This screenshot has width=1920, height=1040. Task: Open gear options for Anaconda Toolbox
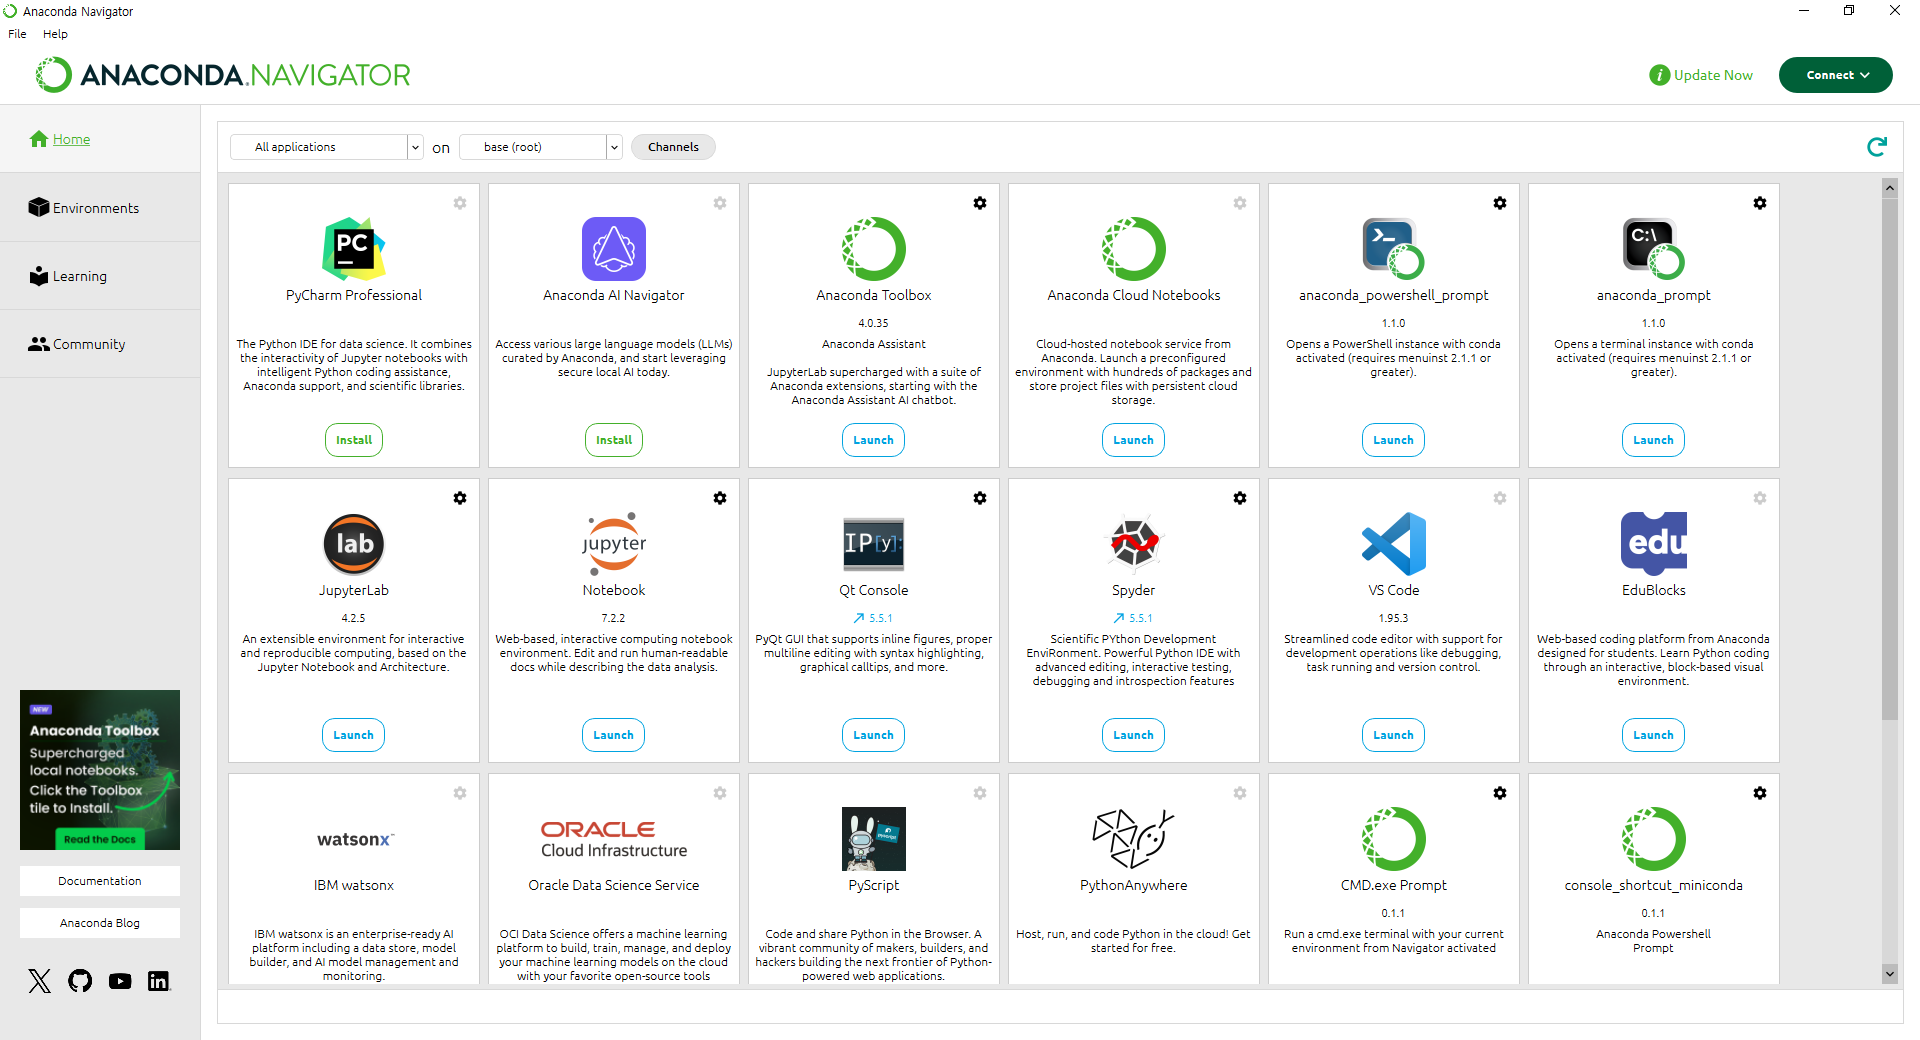click(x=980, y=203)
